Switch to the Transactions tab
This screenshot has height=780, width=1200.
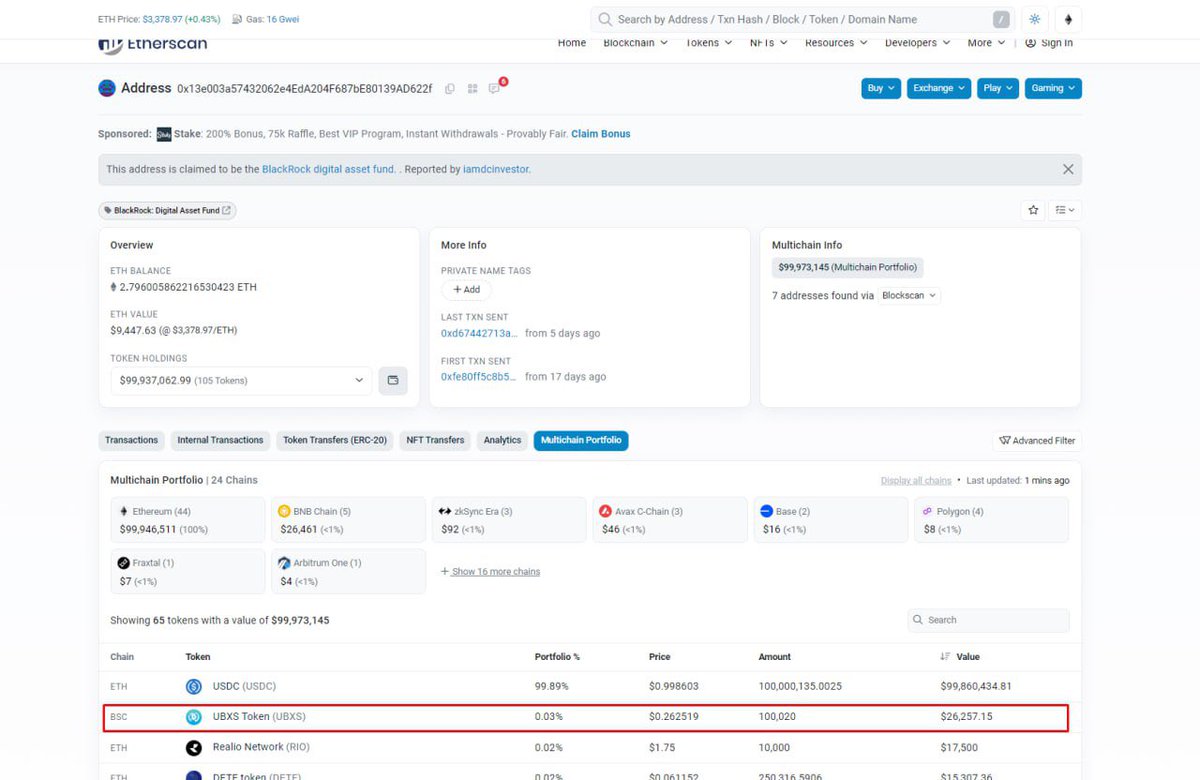(132, 440)
